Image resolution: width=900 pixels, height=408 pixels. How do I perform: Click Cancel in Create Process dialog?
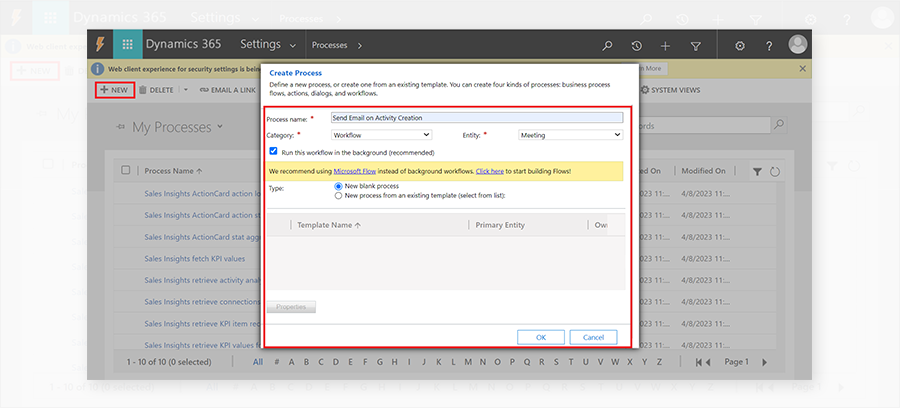593,337
